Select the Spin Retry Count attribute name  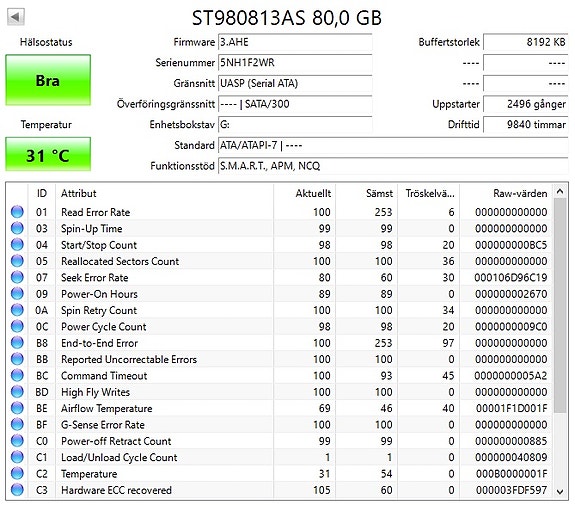[99, 311]
